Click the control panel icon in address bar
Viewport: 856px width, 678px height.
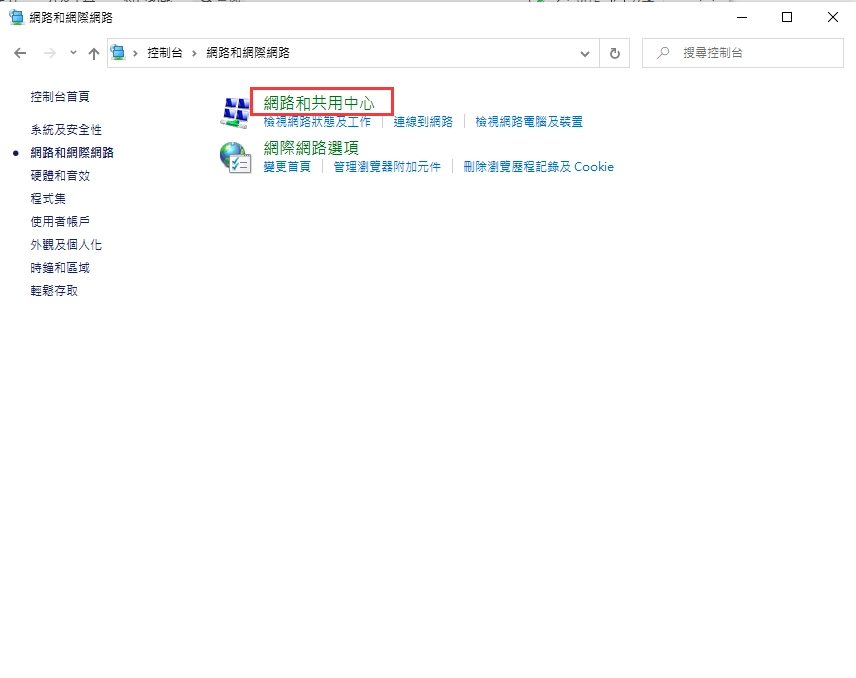tap(119, 53)
